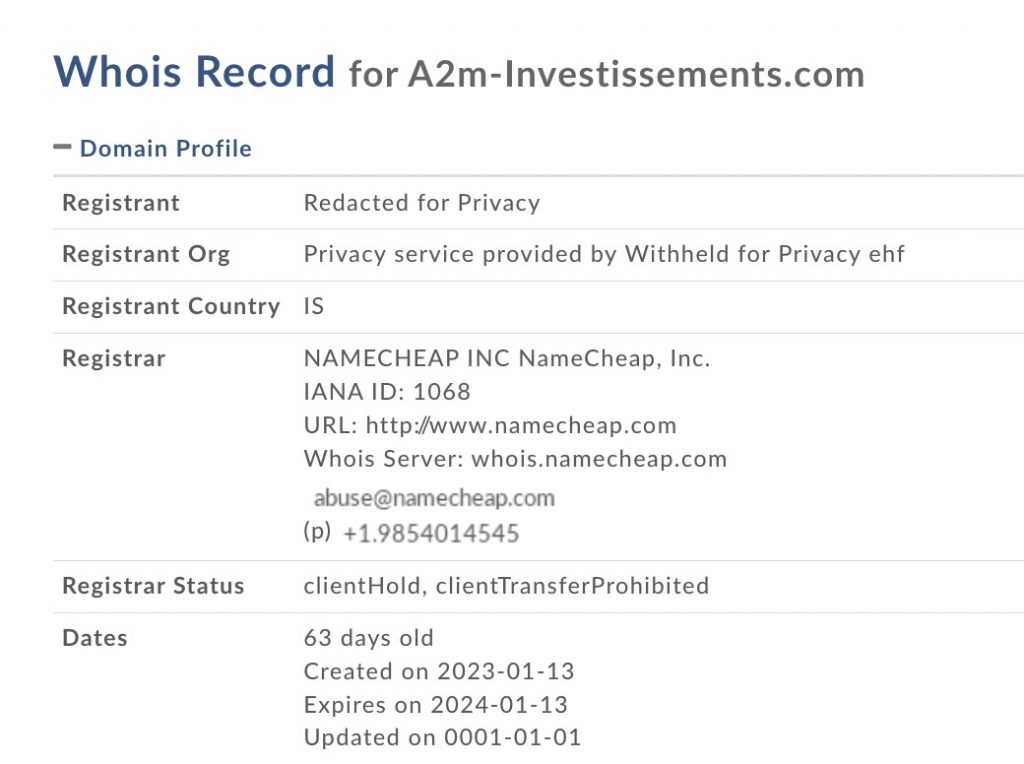The image size is (1024, 764).
Task: Click the registrar phone number image
Action: [431, 534]
